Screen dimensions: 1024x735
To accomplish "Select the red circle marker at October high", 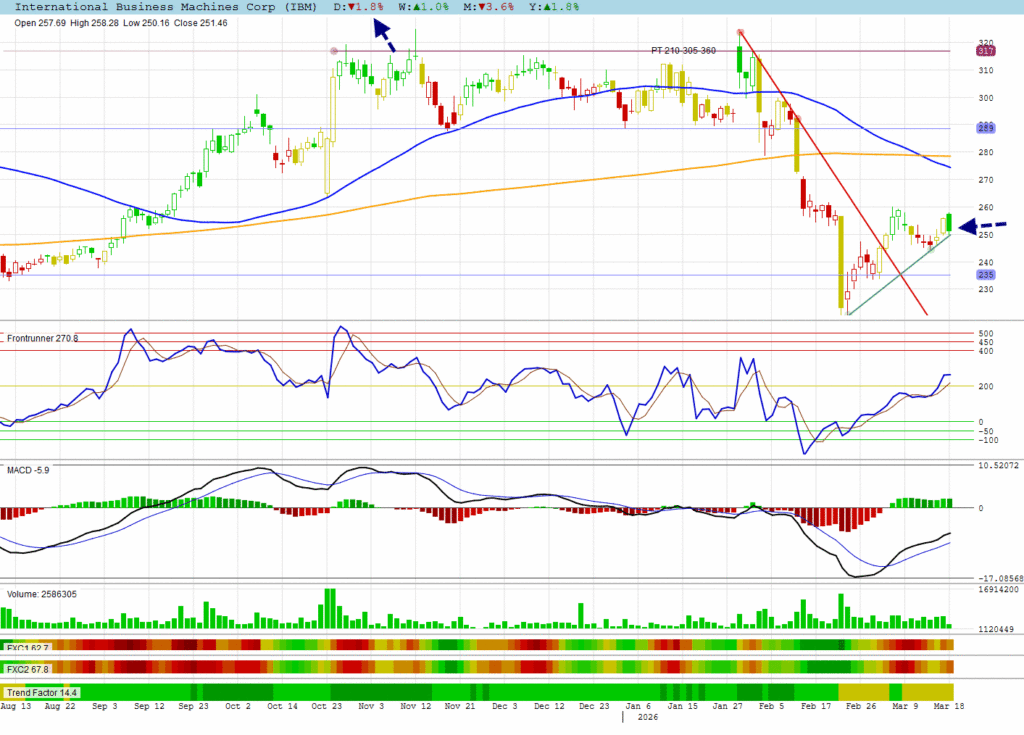I will coord(334,51).
